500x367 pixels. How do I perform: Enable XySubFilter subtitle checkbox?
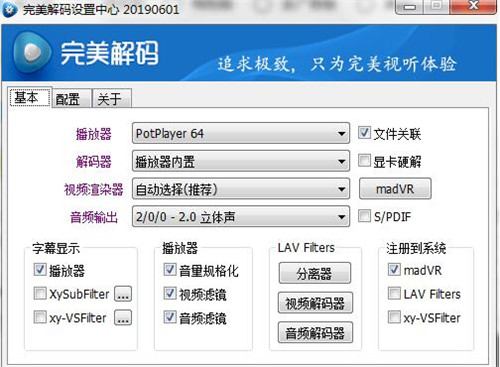40,293
